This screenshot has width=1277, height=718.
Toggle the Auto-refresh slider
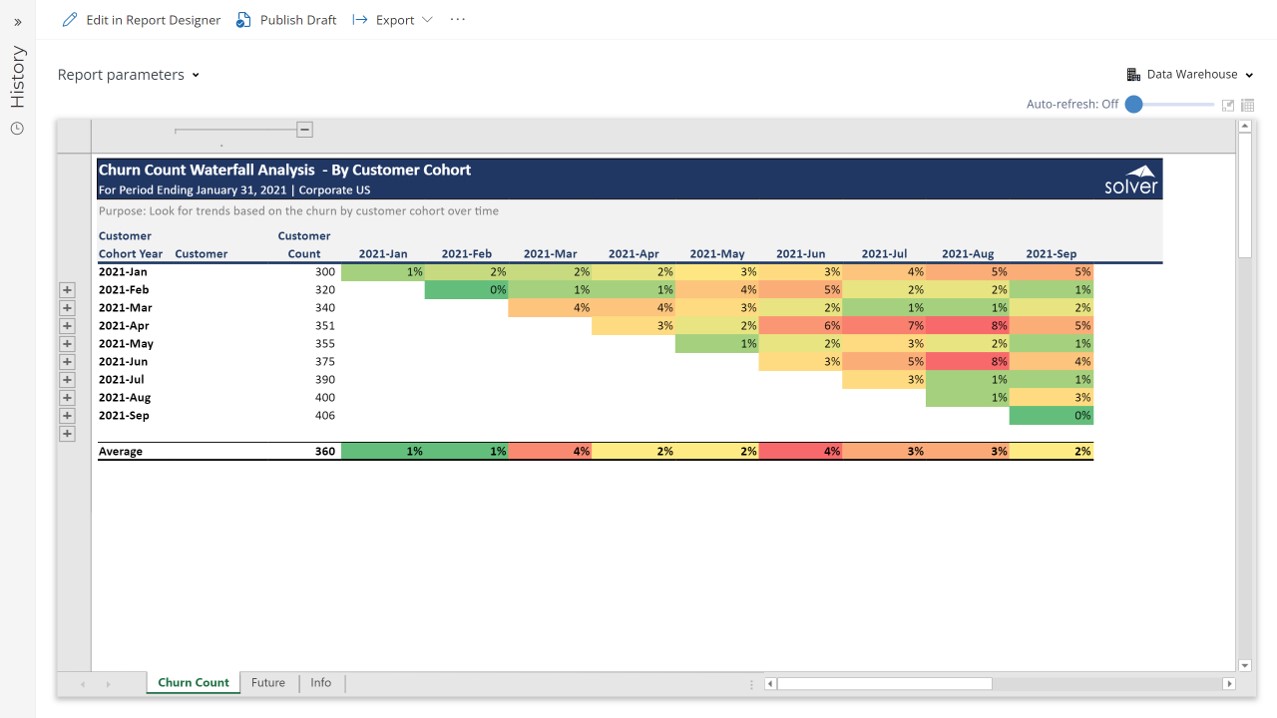click(x=1134, y=104)
